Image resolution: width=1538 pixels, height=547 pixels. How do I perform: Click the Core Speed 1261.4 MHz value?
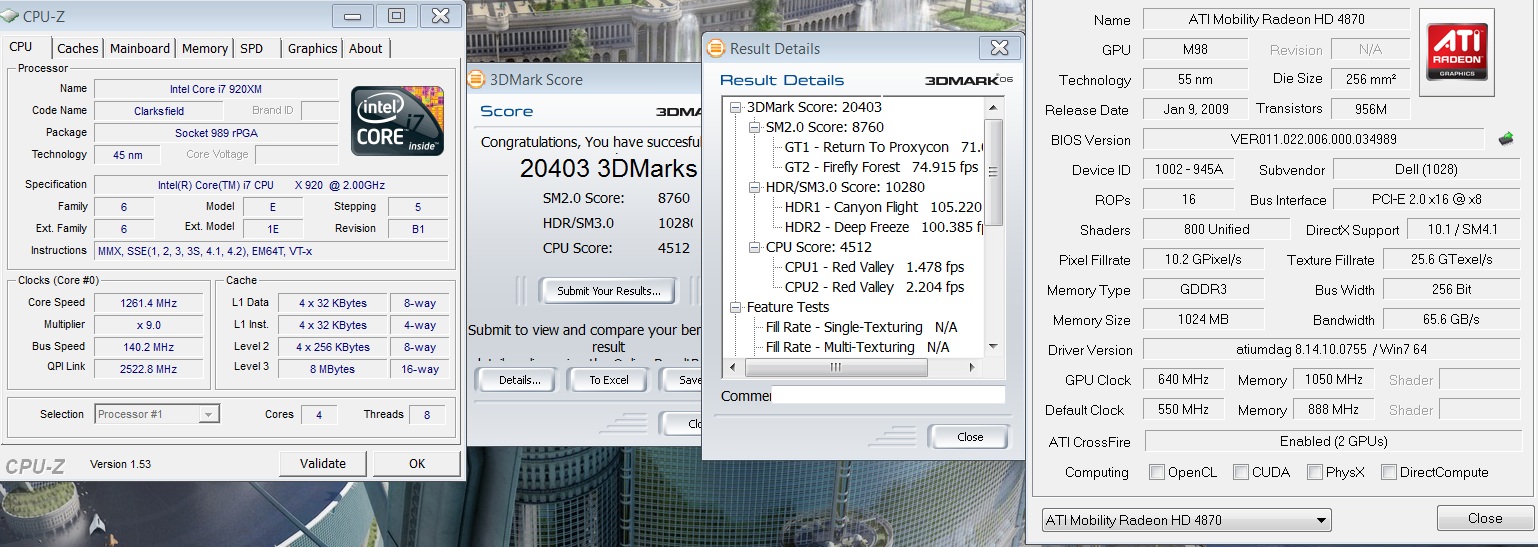[x=149, y=302]
